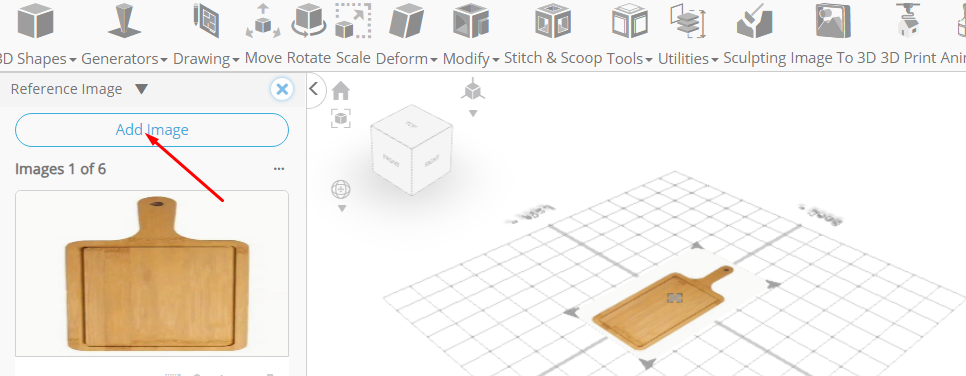The height and width of the screenshot is (376, 966).
Task: Click the fit-to-view frame icon
Action: (x=341, y=118)
